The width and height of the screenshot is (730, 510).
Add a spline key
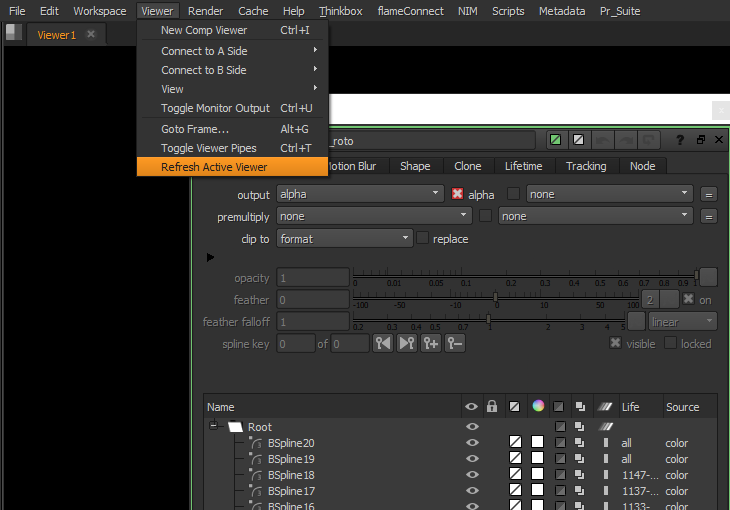pyautogui.click(x=431, y=343)
